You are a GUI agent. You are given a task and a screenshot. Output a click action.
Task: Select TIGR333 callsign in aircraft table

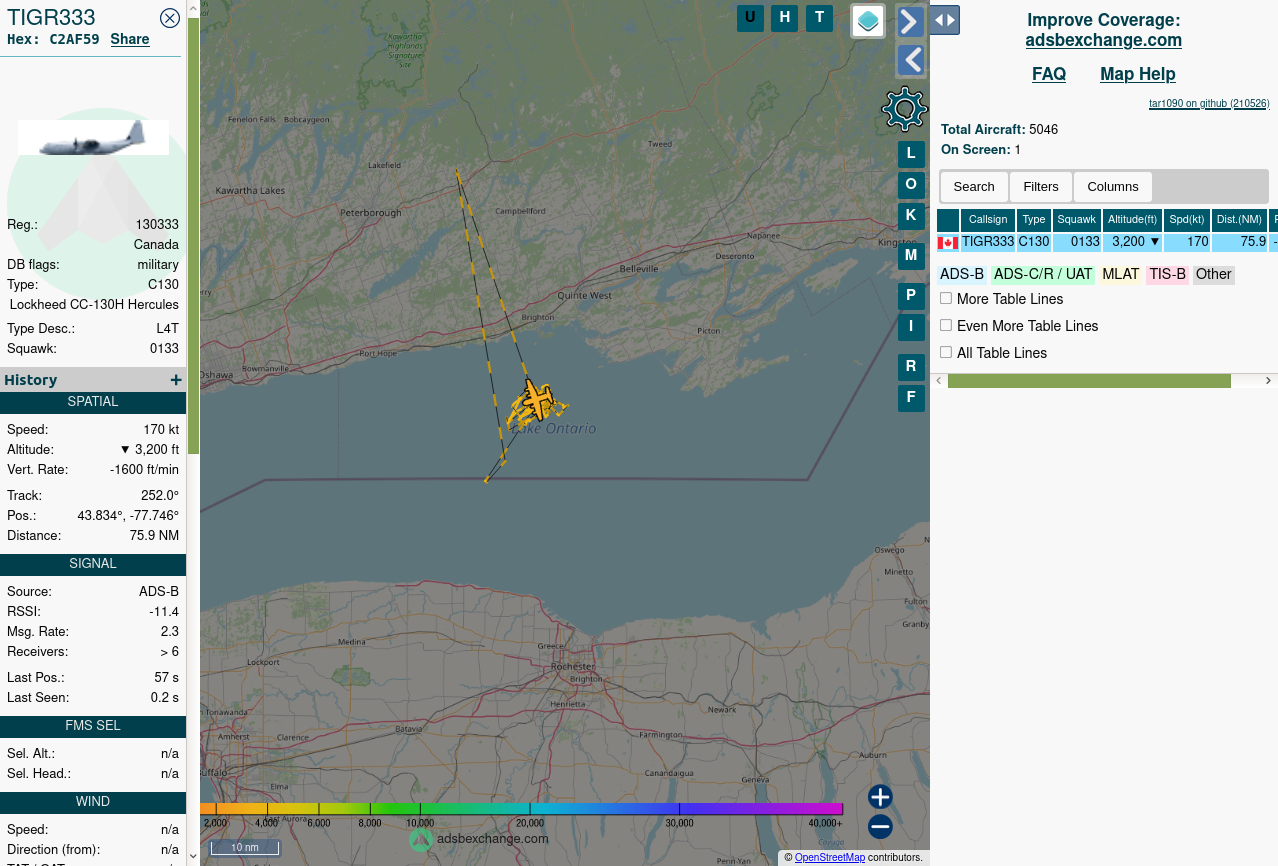(988, 242)
